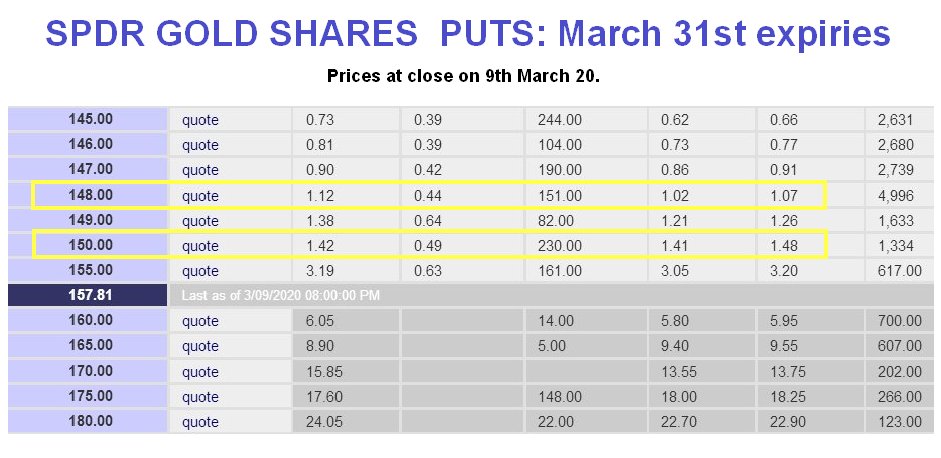Viewport: 941px width, 458px height.
Task: Open the quote link for strike 150.00
Action: point(200,246)
